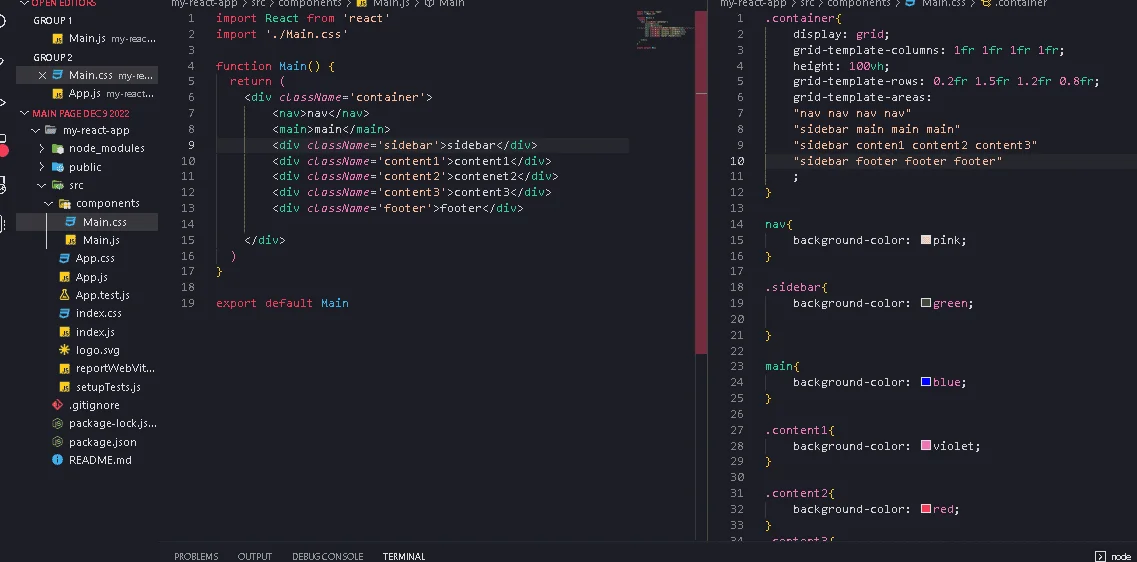
Task: Click the JS icon of Main.js under components
Action: 71,240
